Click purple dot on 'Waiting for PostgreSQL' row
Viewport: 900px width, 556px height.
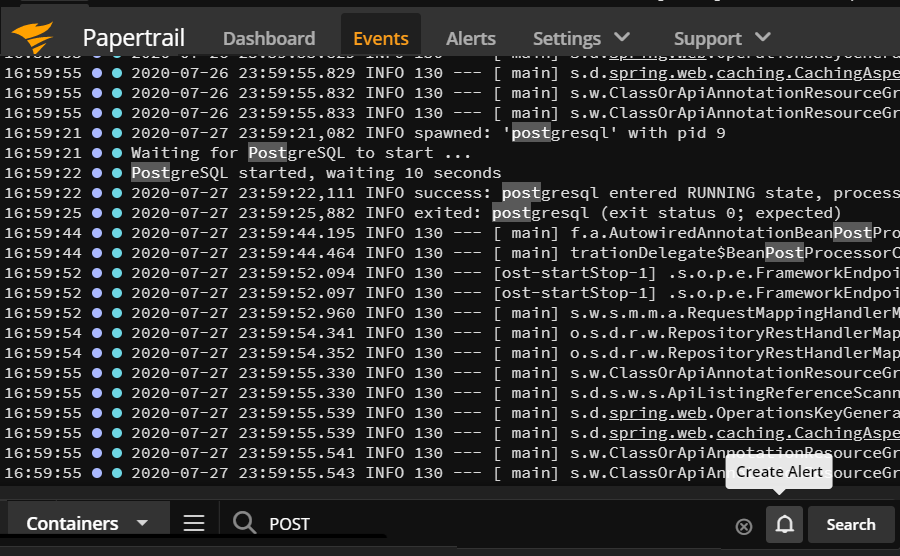tap(97, 153)
